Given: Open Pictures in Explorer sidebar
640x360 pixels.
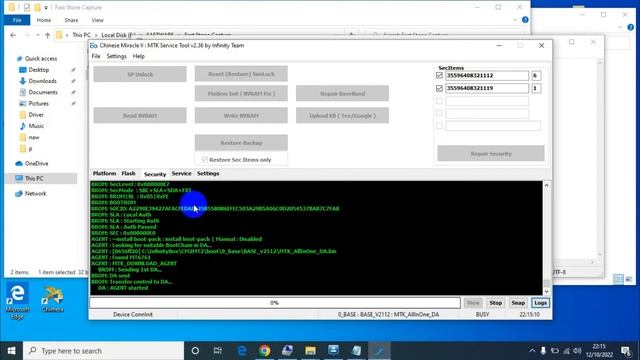Looking at the screenshot, I should tap(38, 104).
